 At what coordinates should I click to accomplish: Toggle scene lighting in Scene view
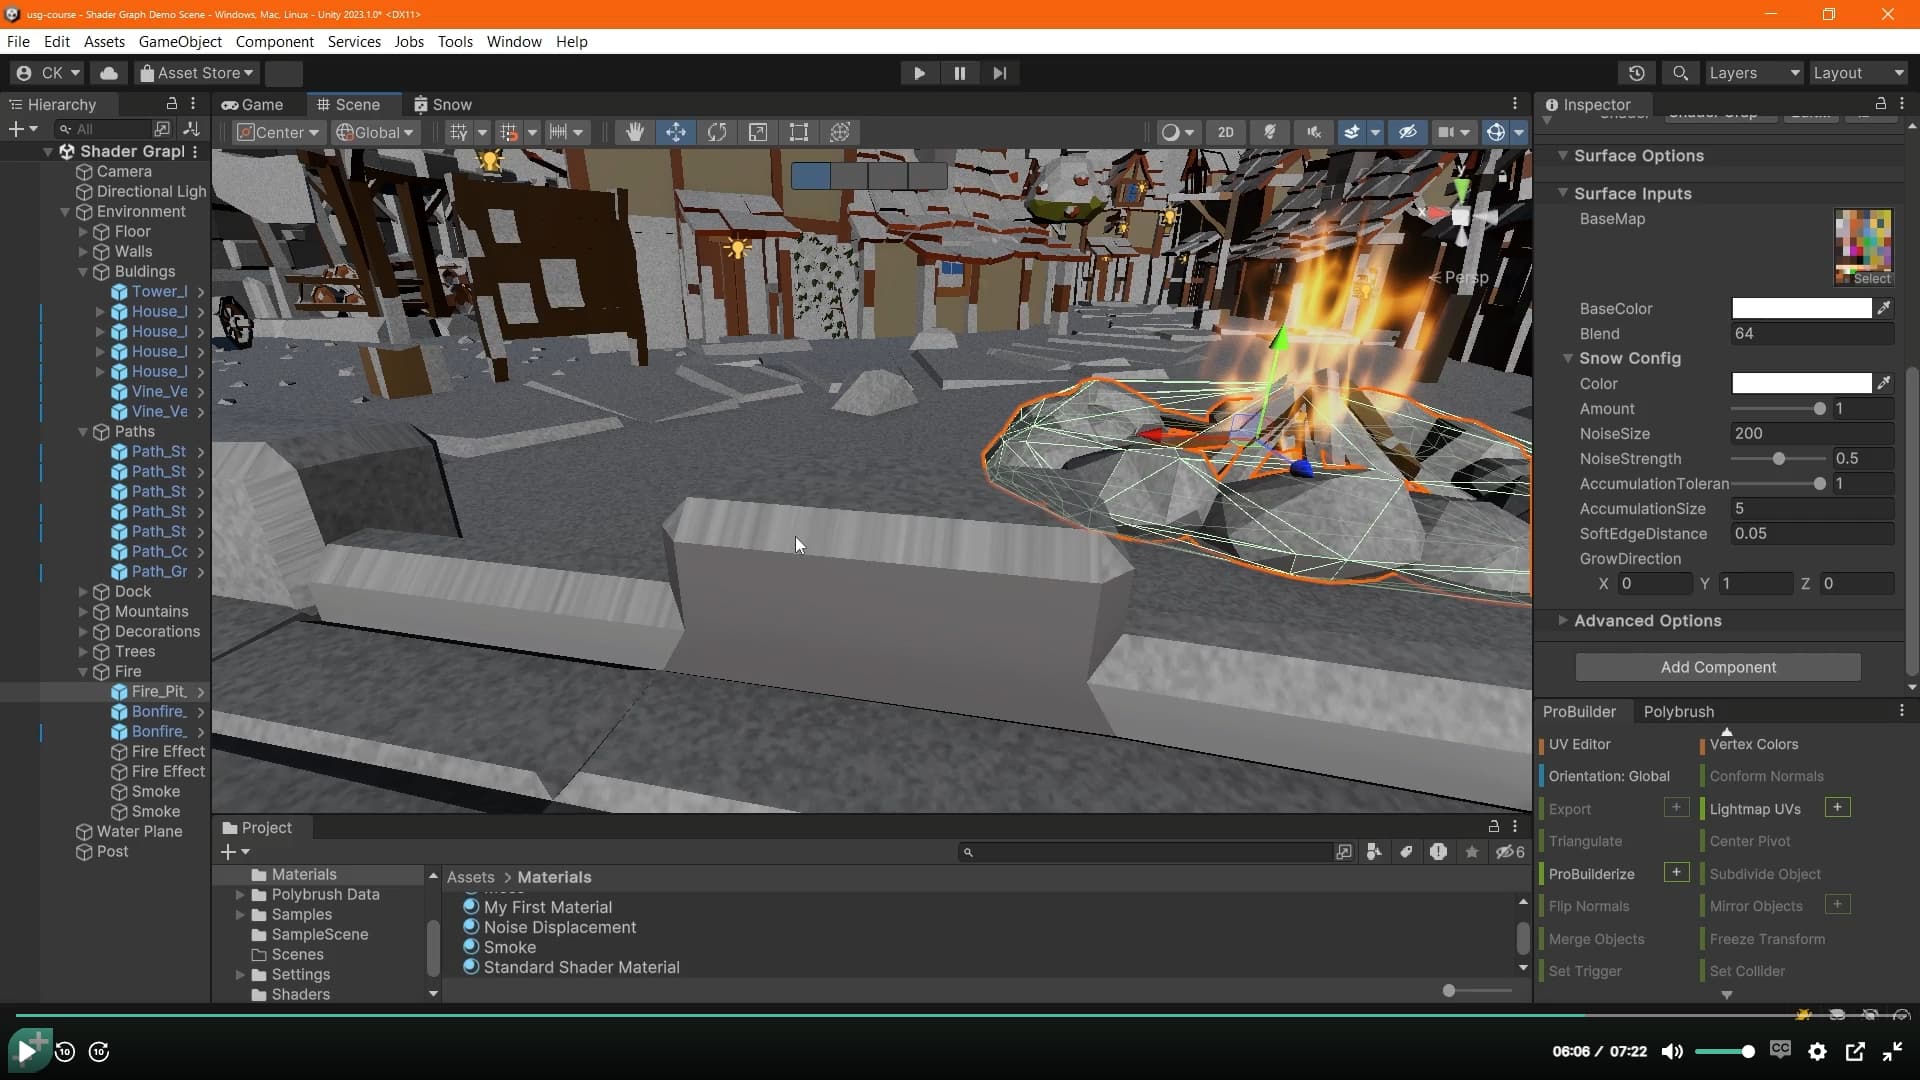(1270, 132)
